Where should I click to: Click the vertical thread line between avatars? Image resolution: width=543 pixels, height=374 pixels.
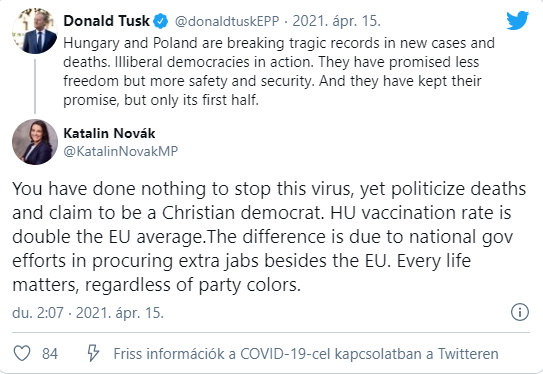[x=35, y=86]
